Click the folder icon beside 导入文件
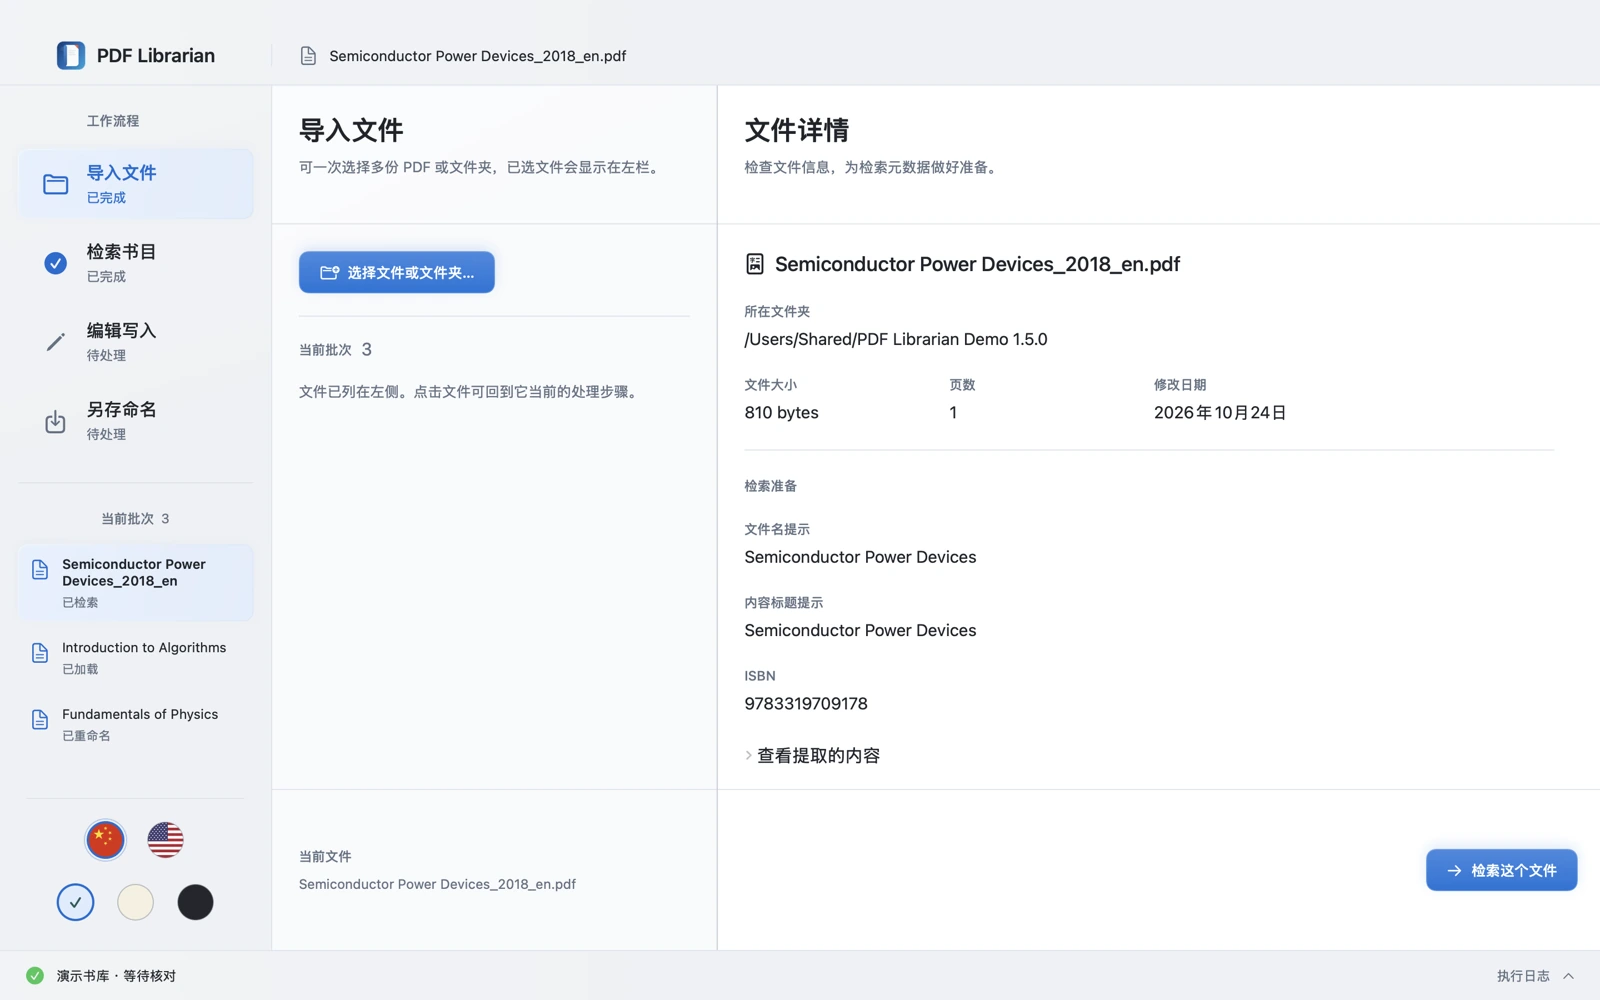The image size is (1600, 1000). tap(56, 184)
